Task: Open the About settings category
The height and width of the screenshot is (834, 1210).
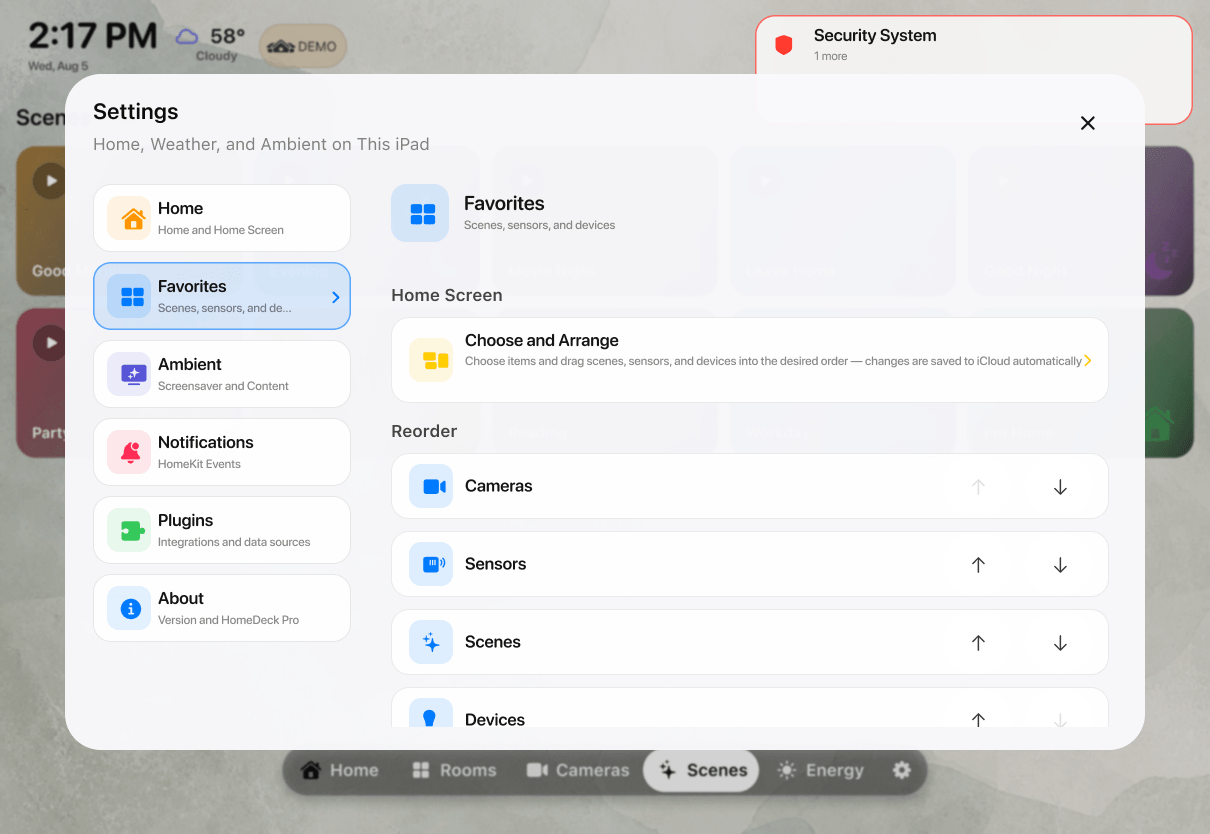Action: click(222, 608)
